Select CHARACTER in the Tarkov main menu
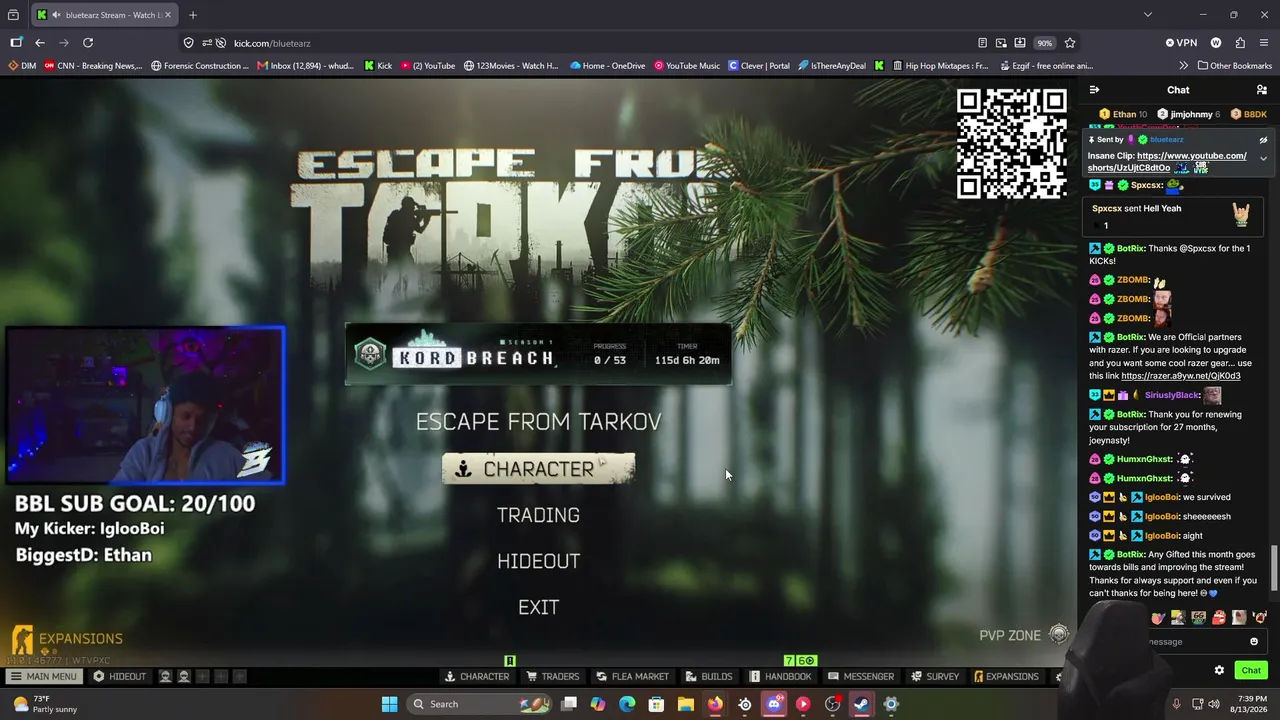 pyautogui.click(x=538, y=469)
